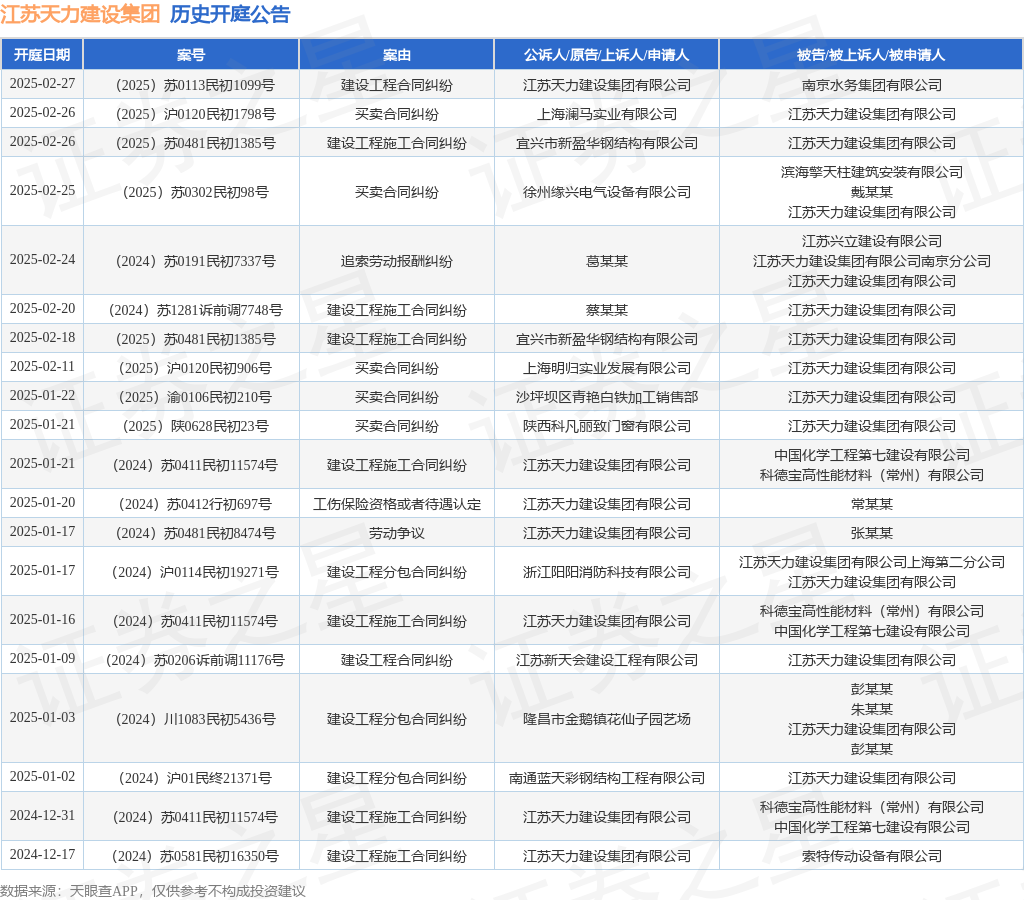
Task: Click case number (2024)苏0206诉前调11176号
Action: click(x=195, y=660)
